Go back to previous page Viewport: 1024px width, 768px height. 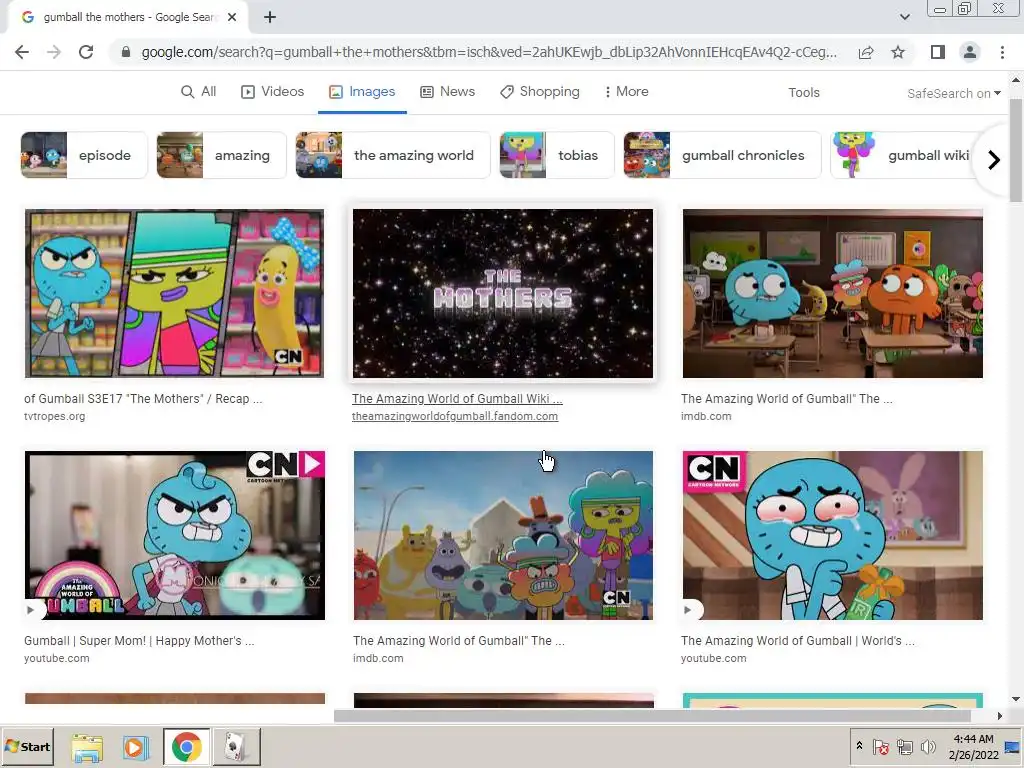22,52
